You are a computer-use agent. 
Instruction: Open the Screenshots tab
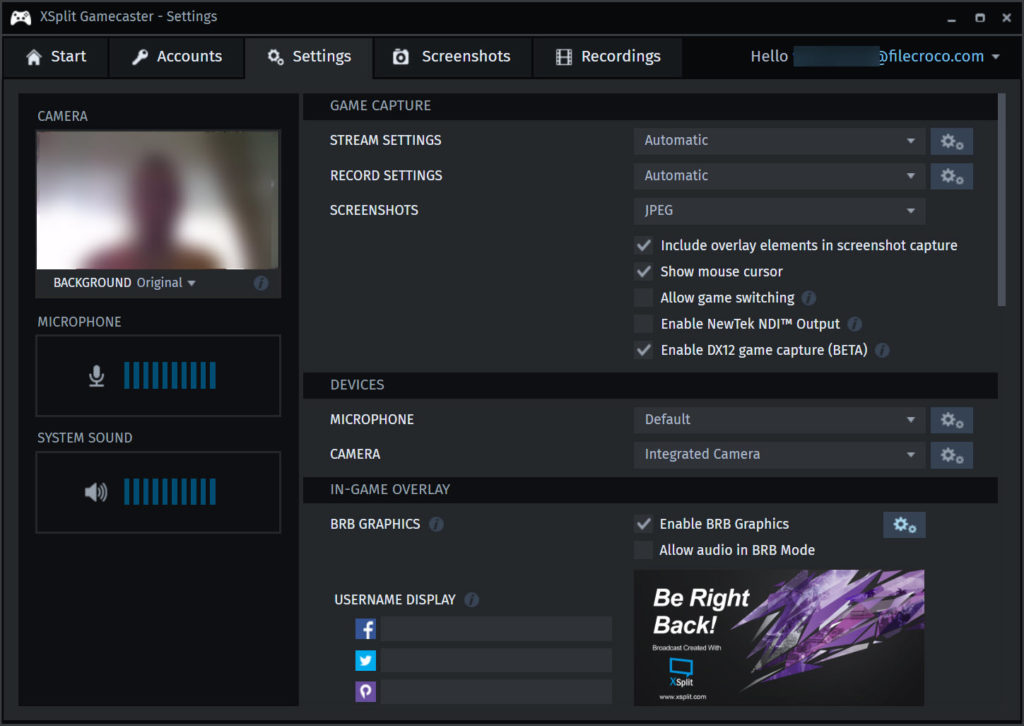[452, 57]
